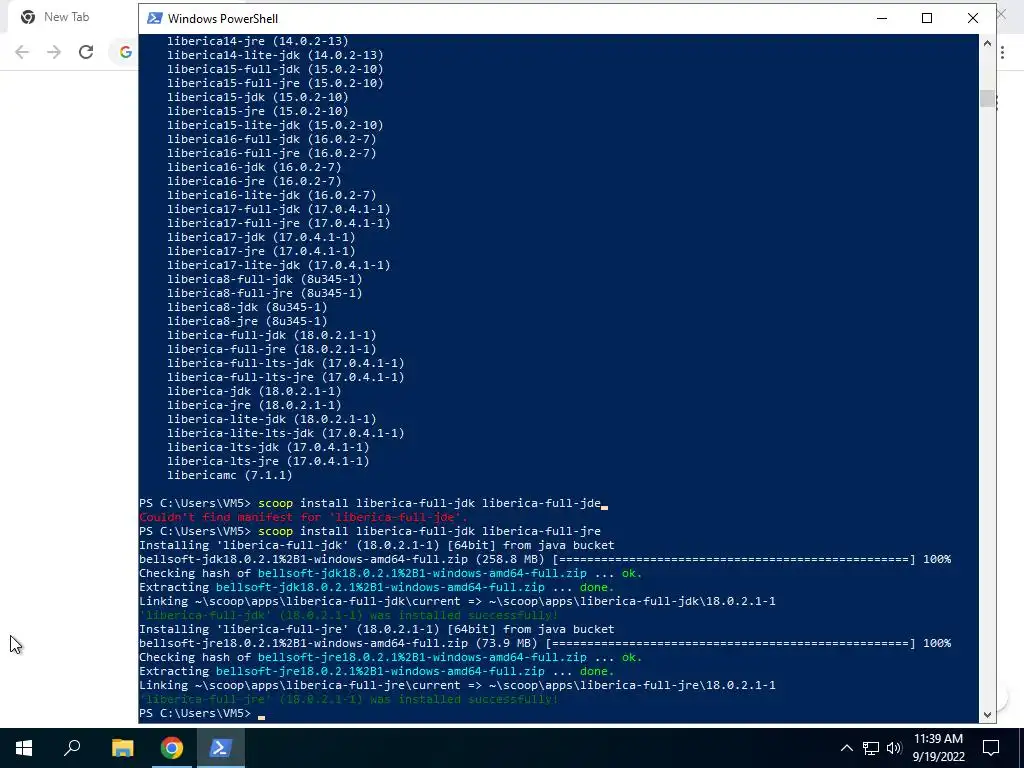
Task: Click PowerShell scrollbar down arrow
Action: (x=987, y=714)
